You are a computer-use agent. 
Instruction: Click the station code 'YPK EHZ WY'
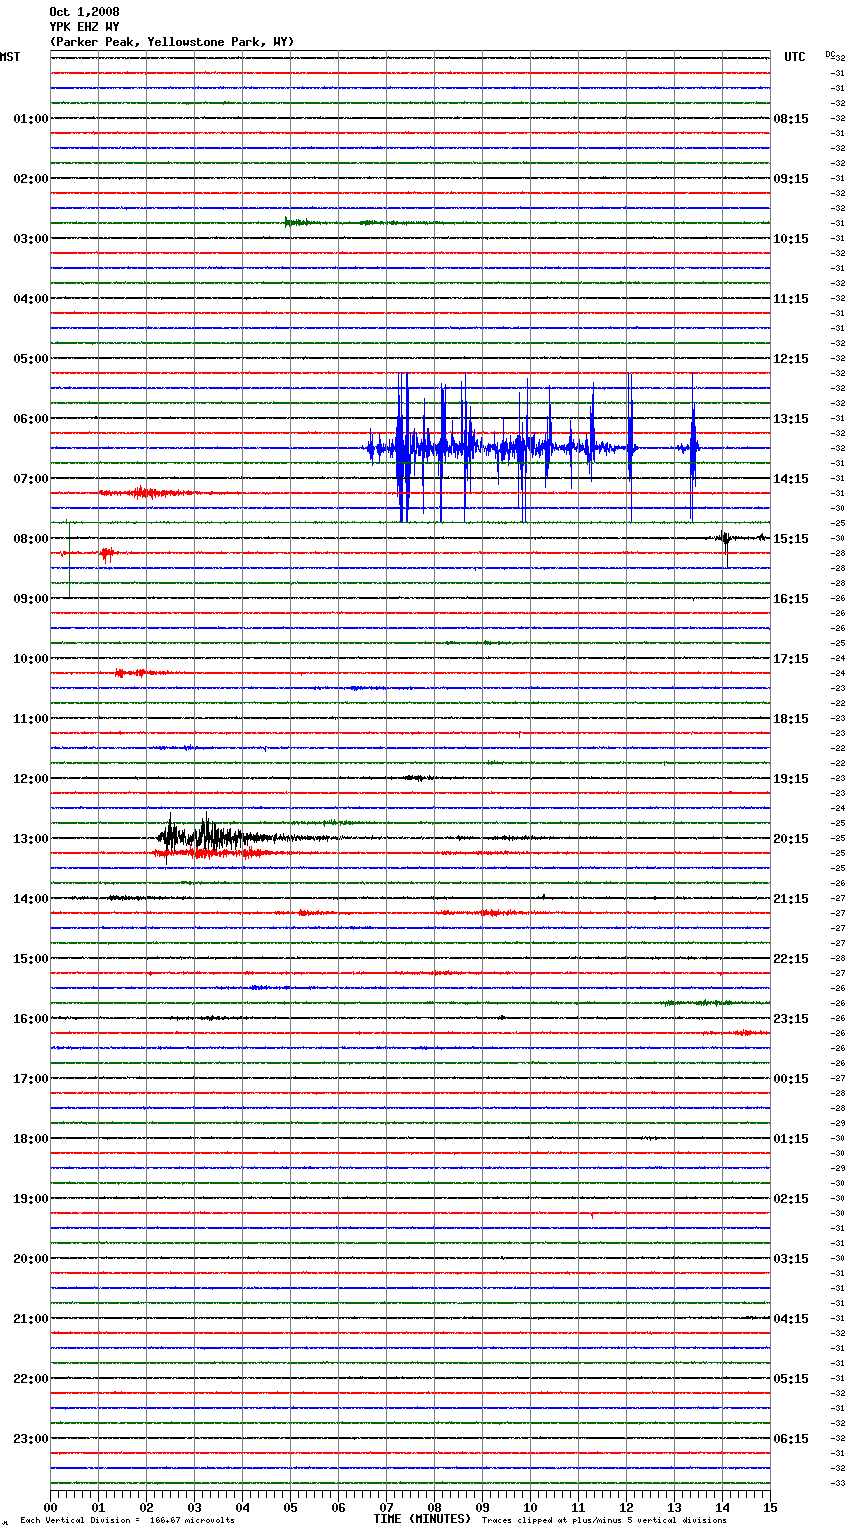(84, 27)
